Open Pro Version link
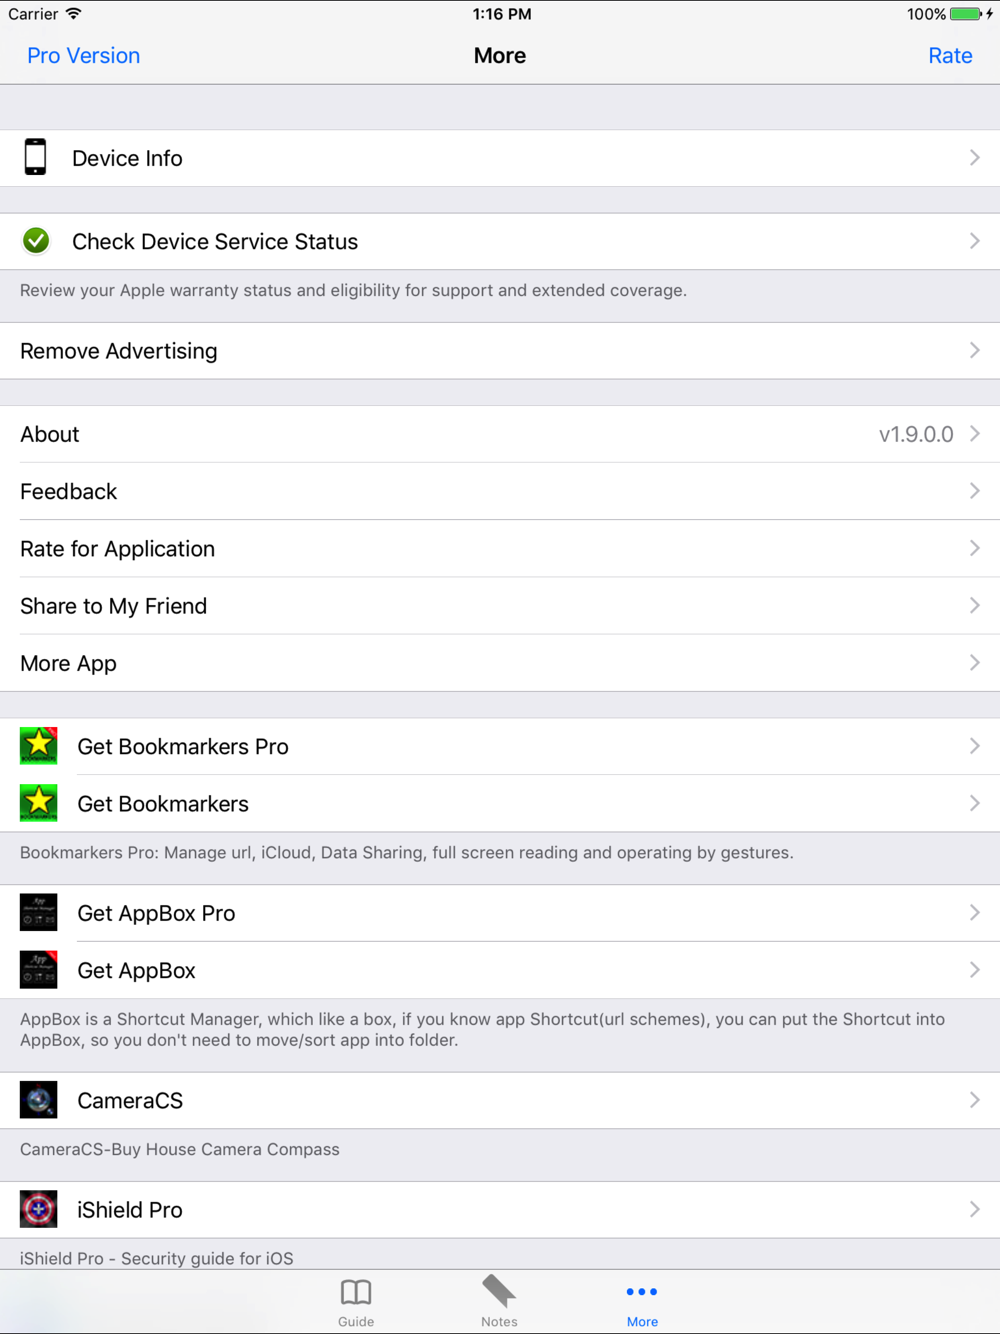Viewport: 1000px width, 1334px height. pos(84,56)
